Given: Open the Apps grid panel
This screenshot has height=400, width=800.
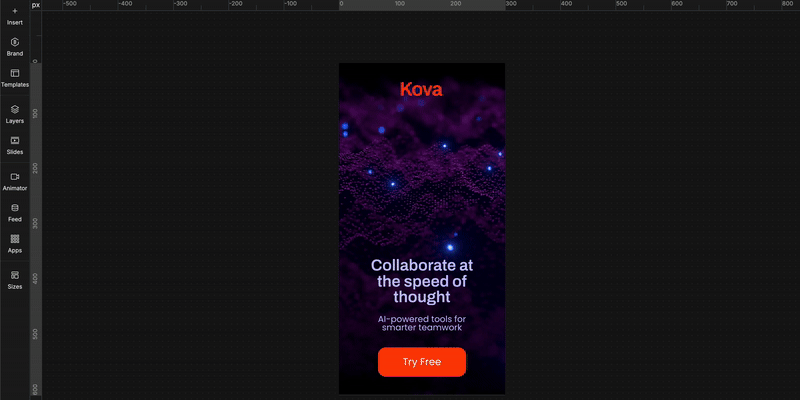Looking at the screenshot, I should pyautogui.click(x=15, y=243).
